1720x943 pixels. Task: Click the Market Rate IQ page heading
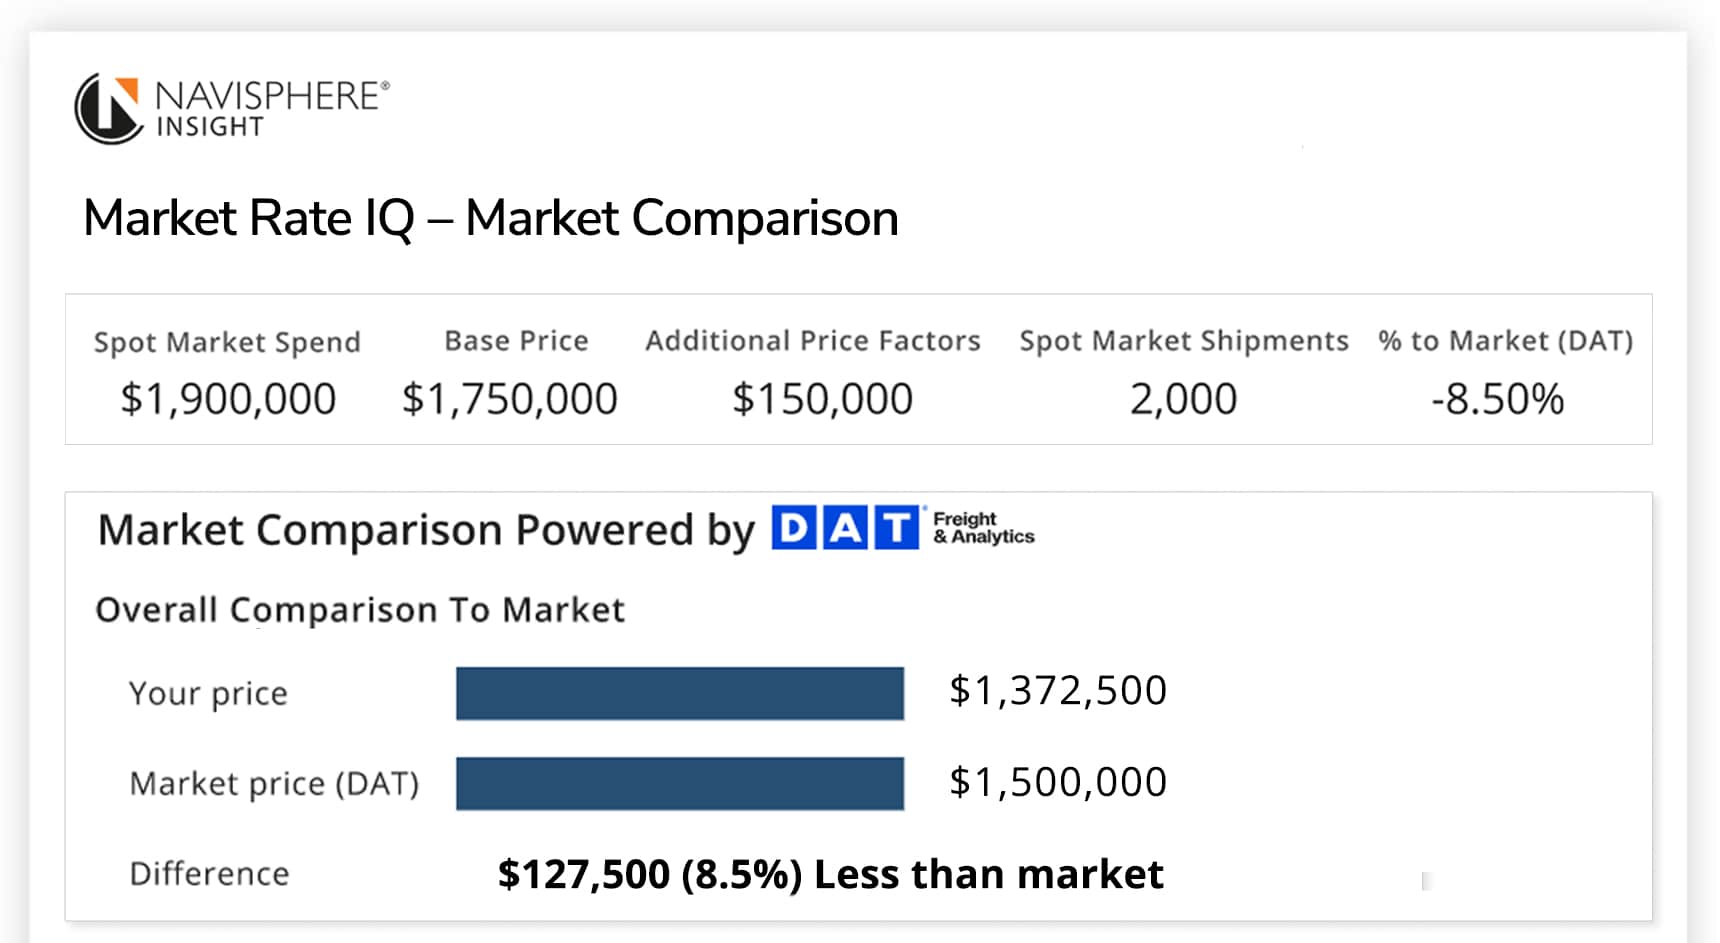pyautogui.click(x=490, y=218)
